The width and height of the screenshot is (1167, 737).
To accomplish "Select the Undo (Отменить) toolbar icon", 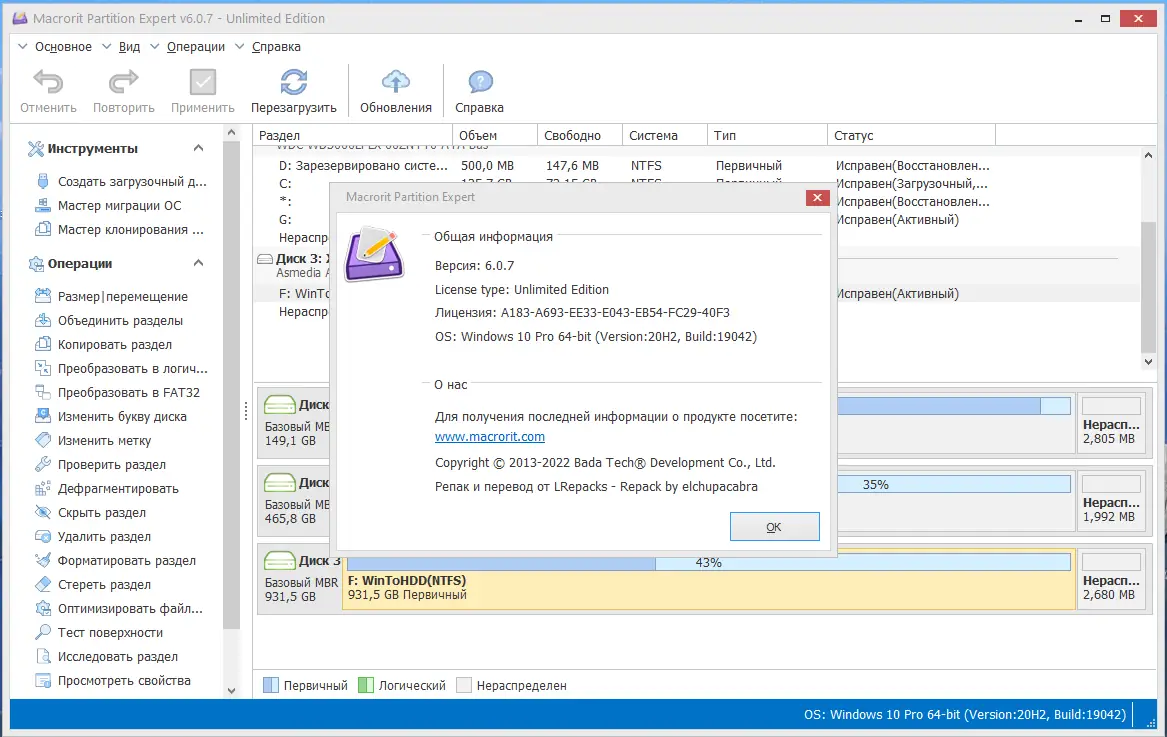I will 47,89.
